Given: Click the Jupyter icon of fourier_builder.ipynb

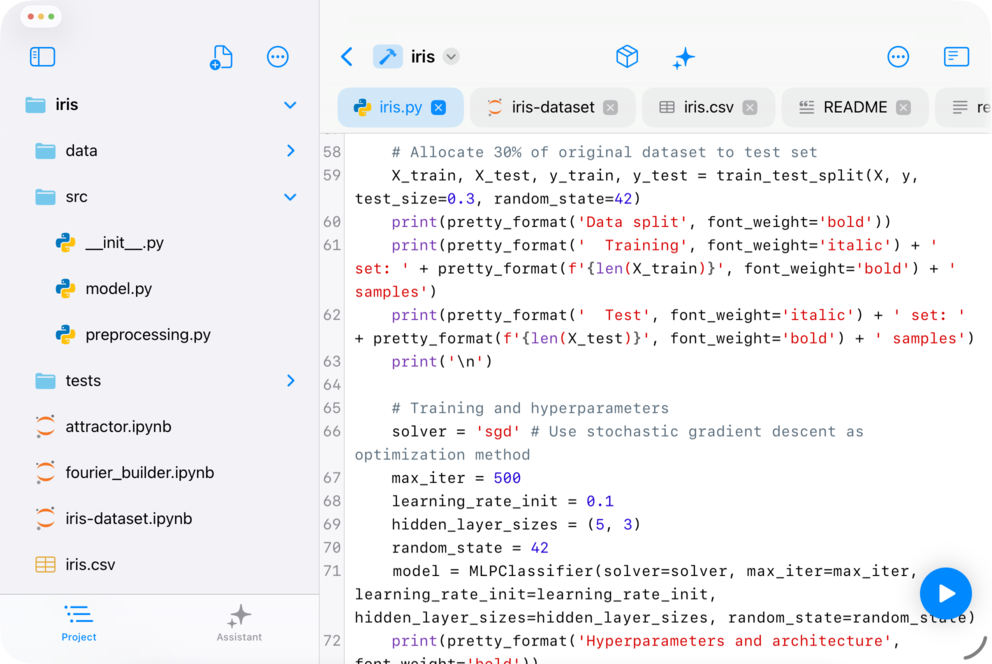Looking at the screenshot, I should click(x=45, y=472).
